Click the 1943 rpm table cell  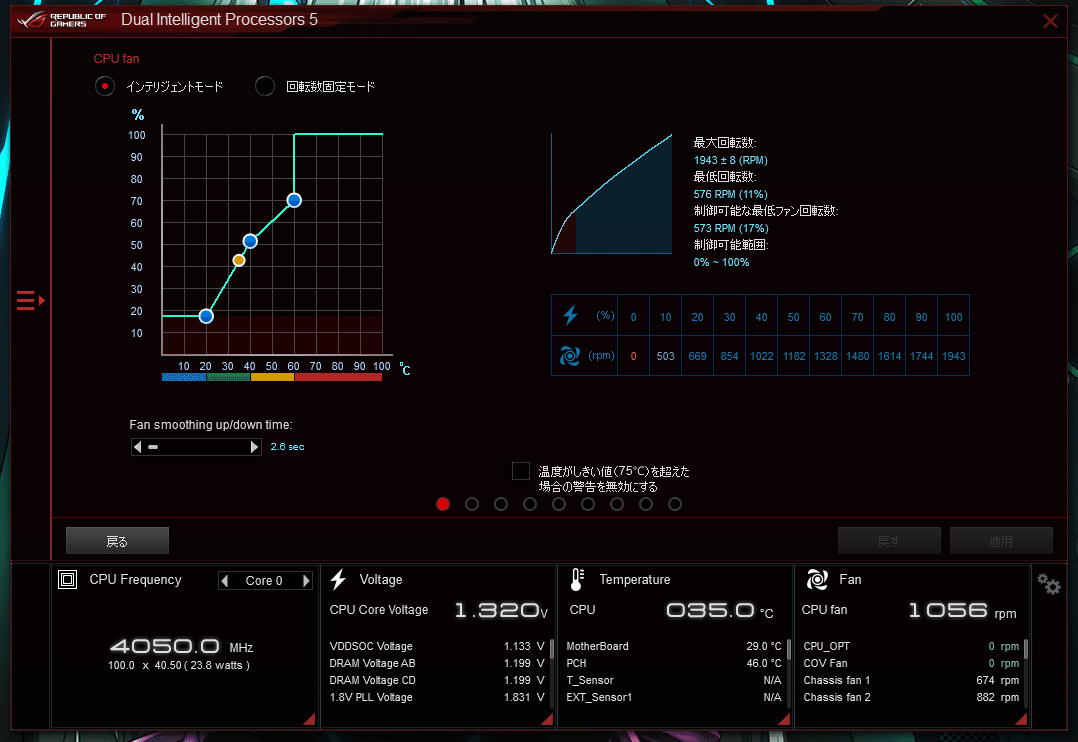coord(954,356)
